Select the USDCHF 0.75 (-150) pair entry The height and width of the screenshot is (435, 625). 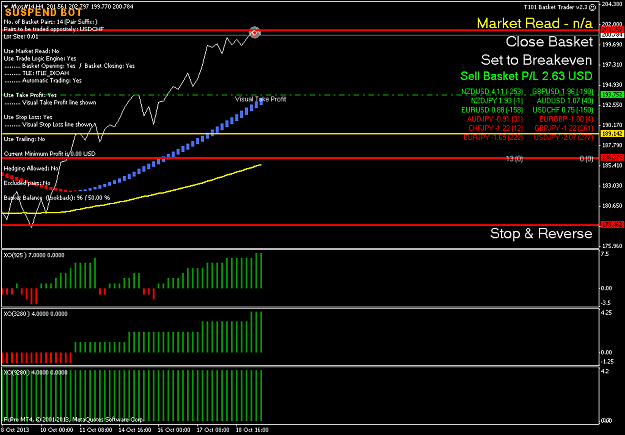coord(563,110)
